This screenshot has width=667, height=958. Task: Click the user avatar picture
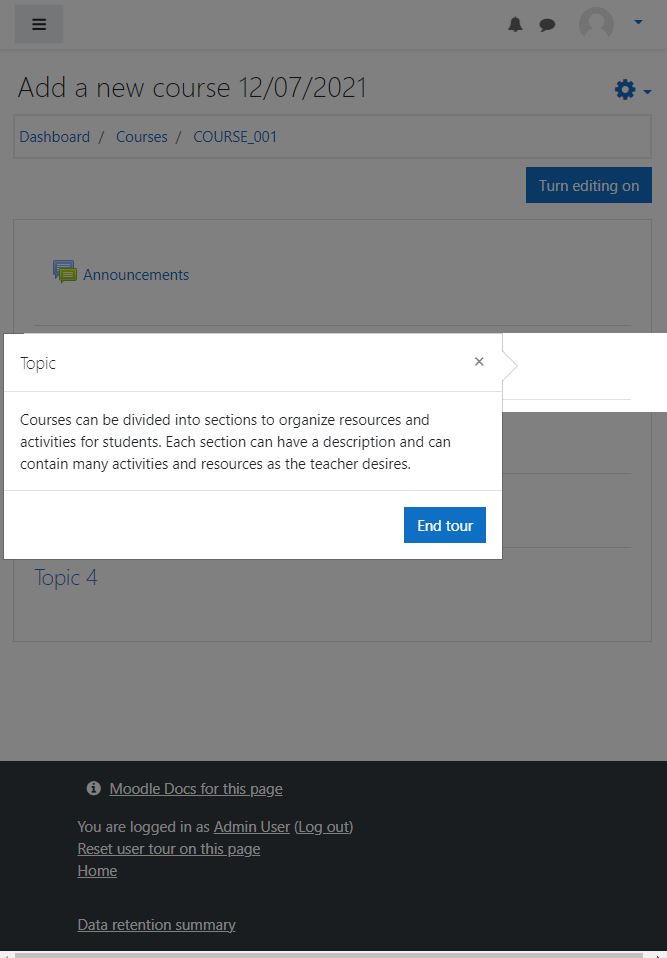[x=596, y=24]
